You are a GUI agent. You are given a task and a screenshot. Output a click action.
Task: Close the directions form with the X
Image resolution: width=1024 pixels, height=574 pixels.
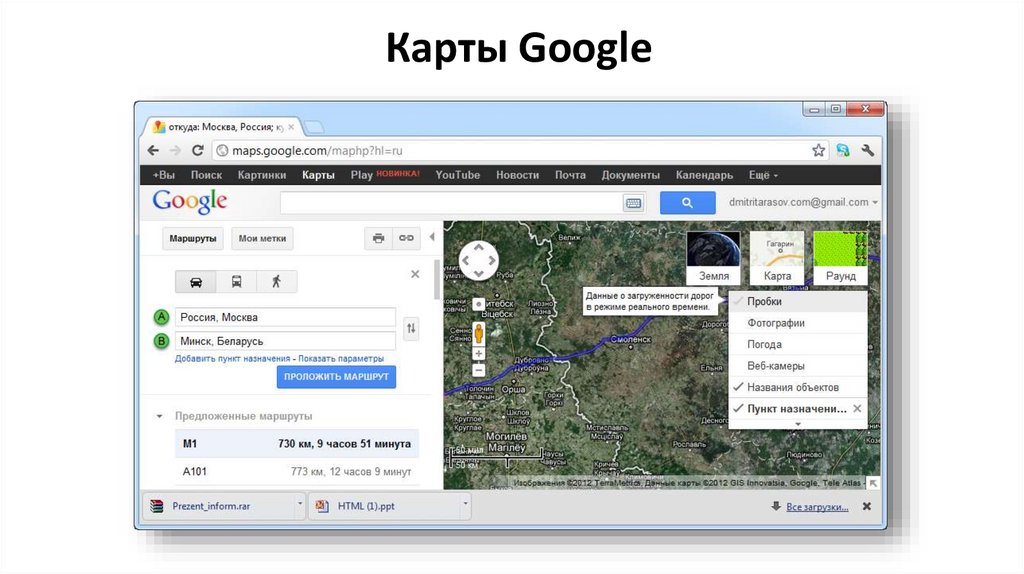[415, 274]
